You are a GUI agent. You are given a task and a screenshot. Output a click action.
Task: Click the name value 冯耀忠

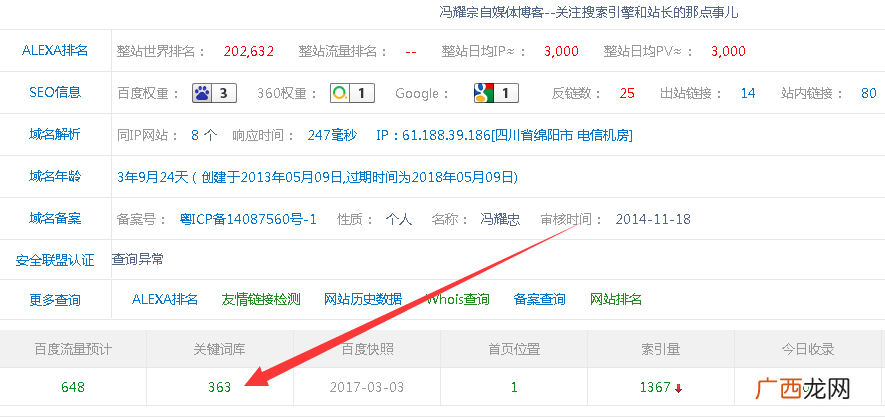click(500, 219)
